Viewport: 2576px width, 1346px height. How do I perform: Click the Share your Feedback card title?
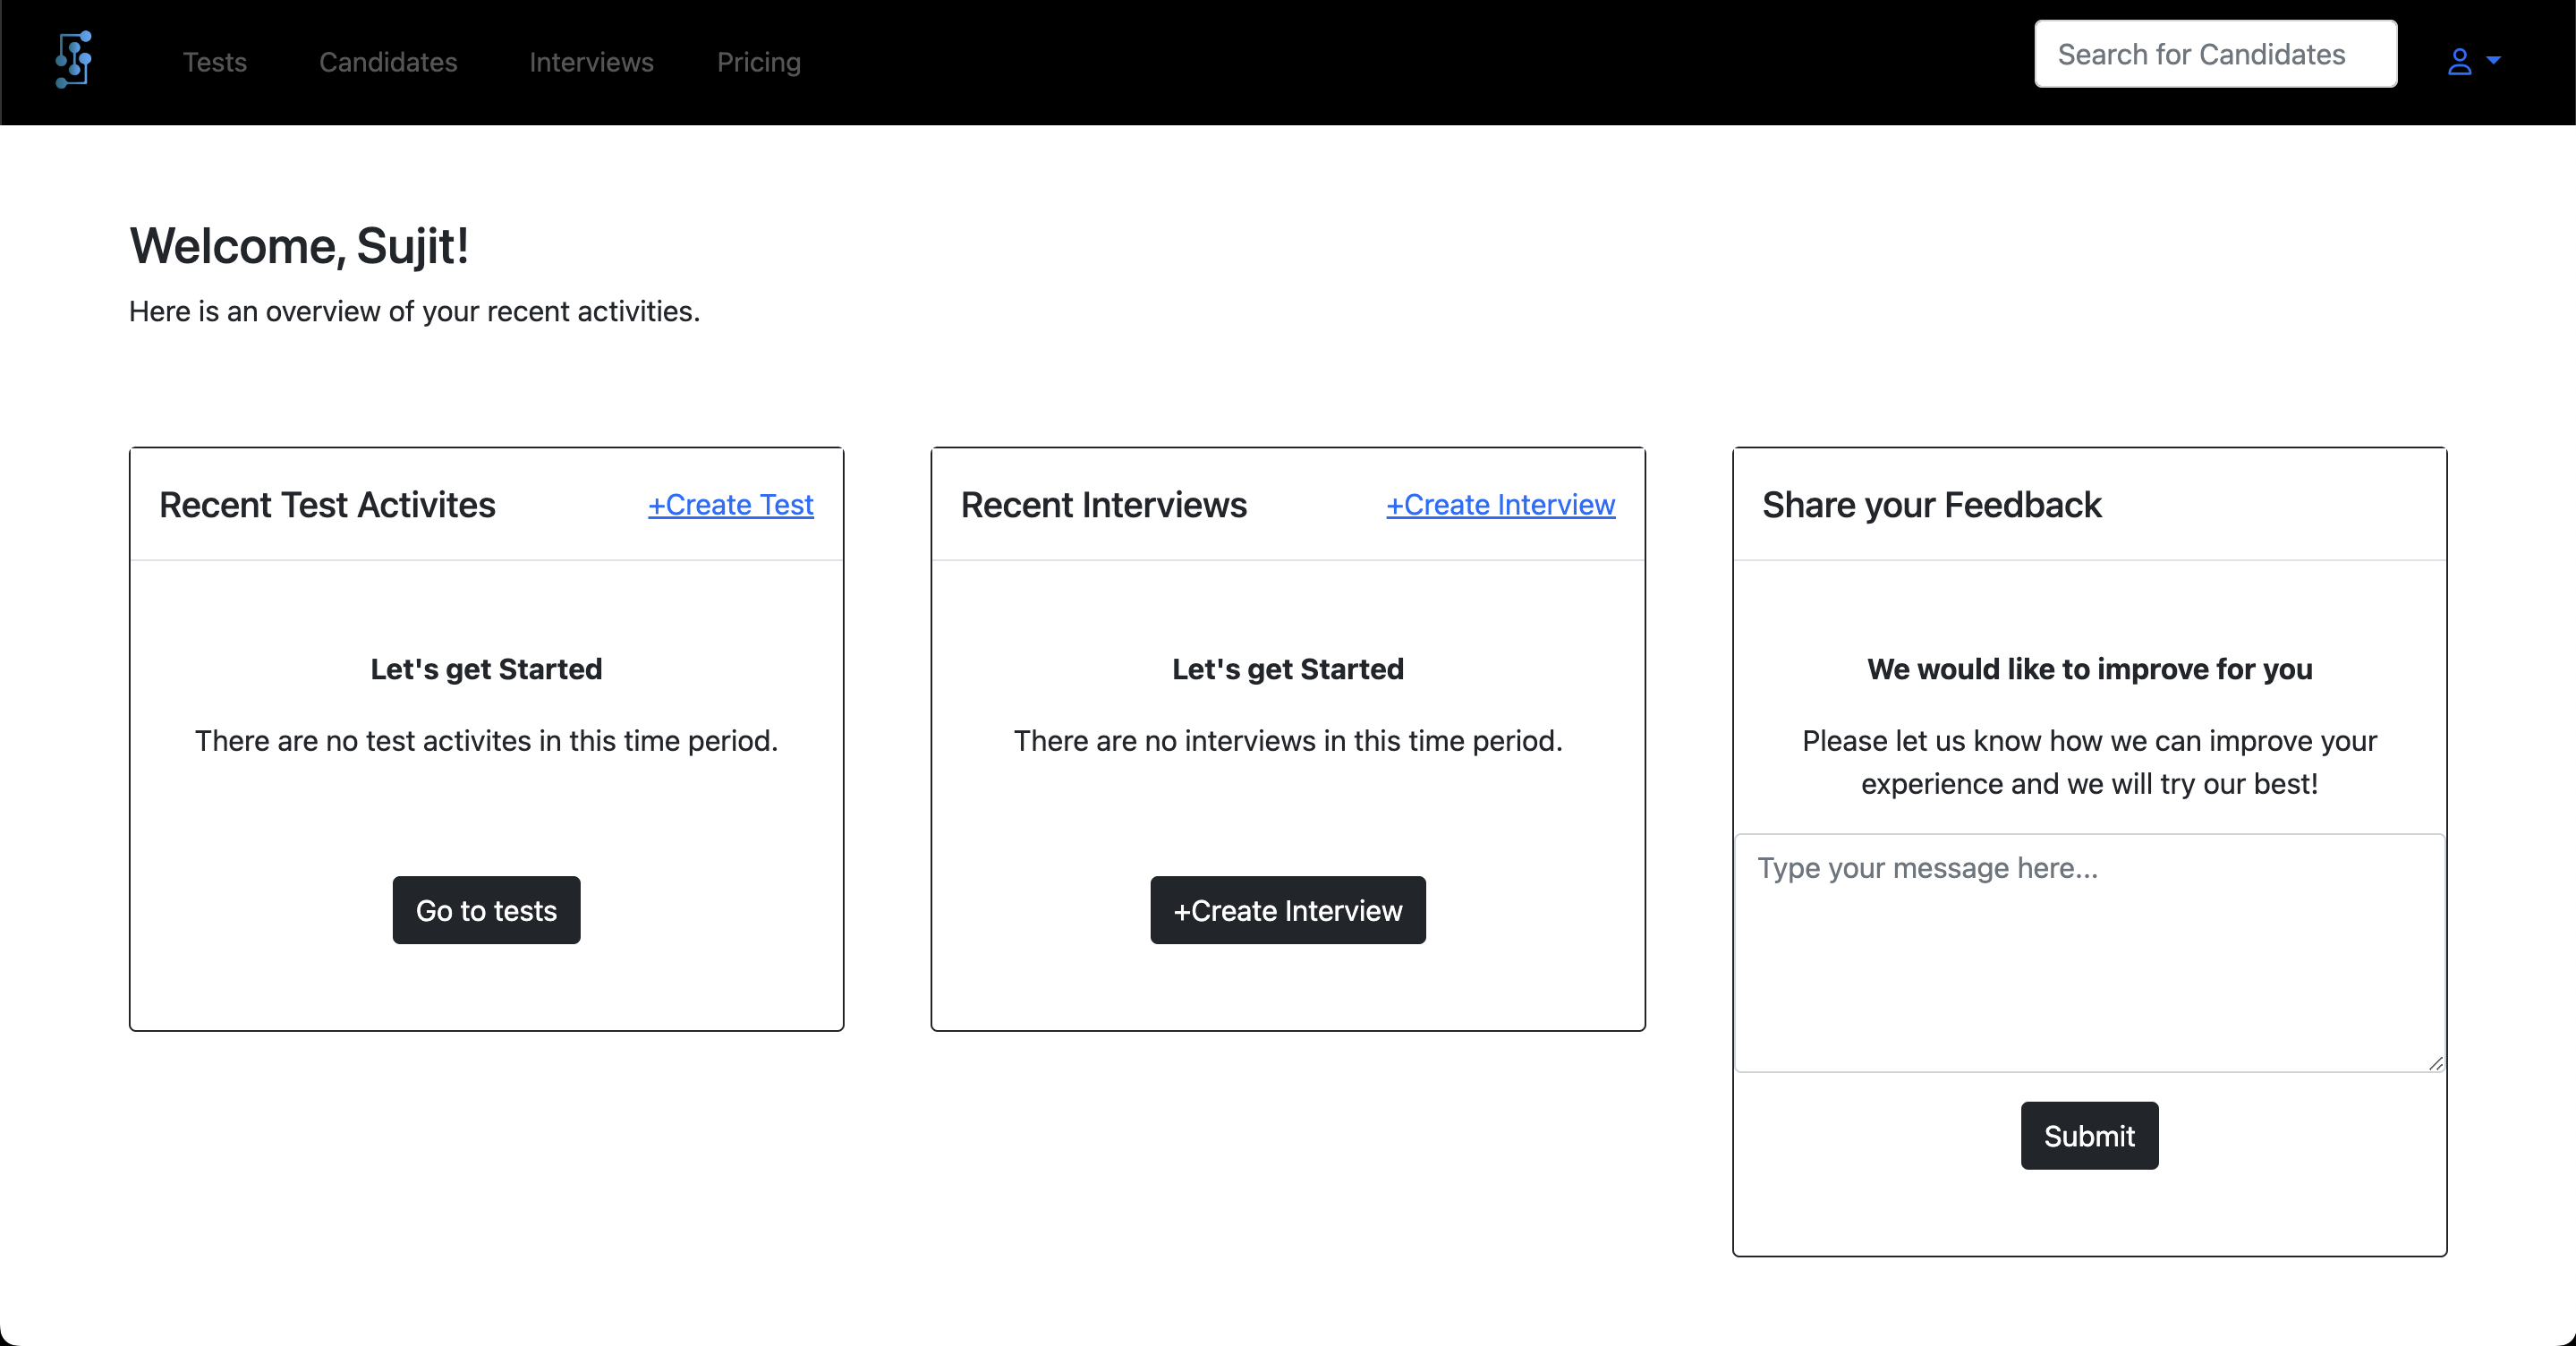[x=1931, y=505]
